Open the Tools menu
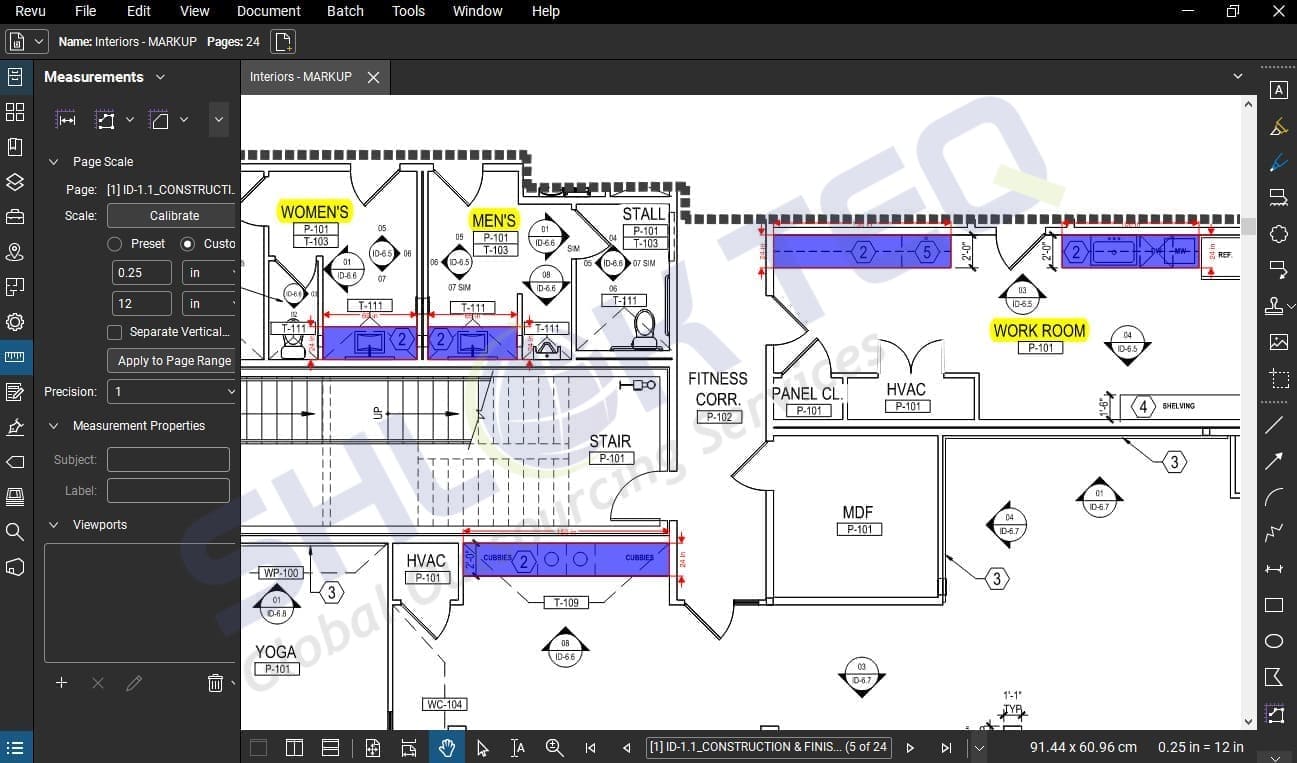The image size is (1297, 763). [408, 11]
